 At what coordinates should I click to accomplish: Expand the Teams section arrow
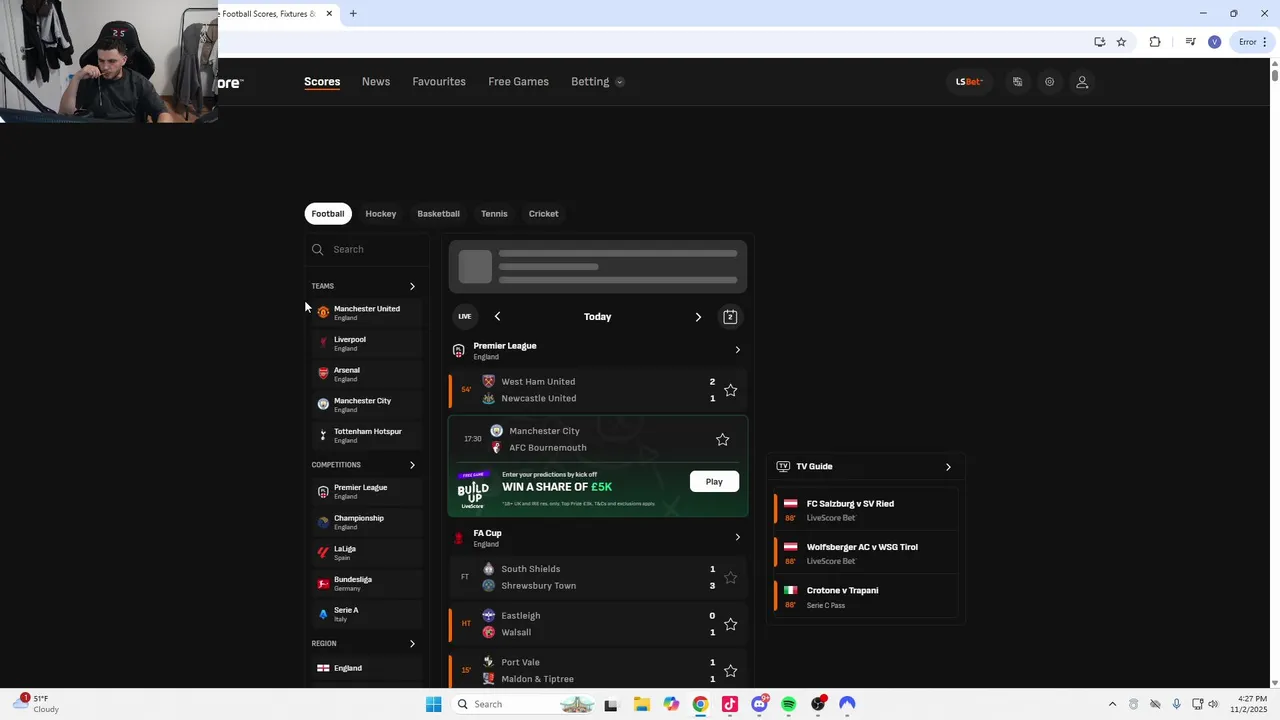point(412,286)
